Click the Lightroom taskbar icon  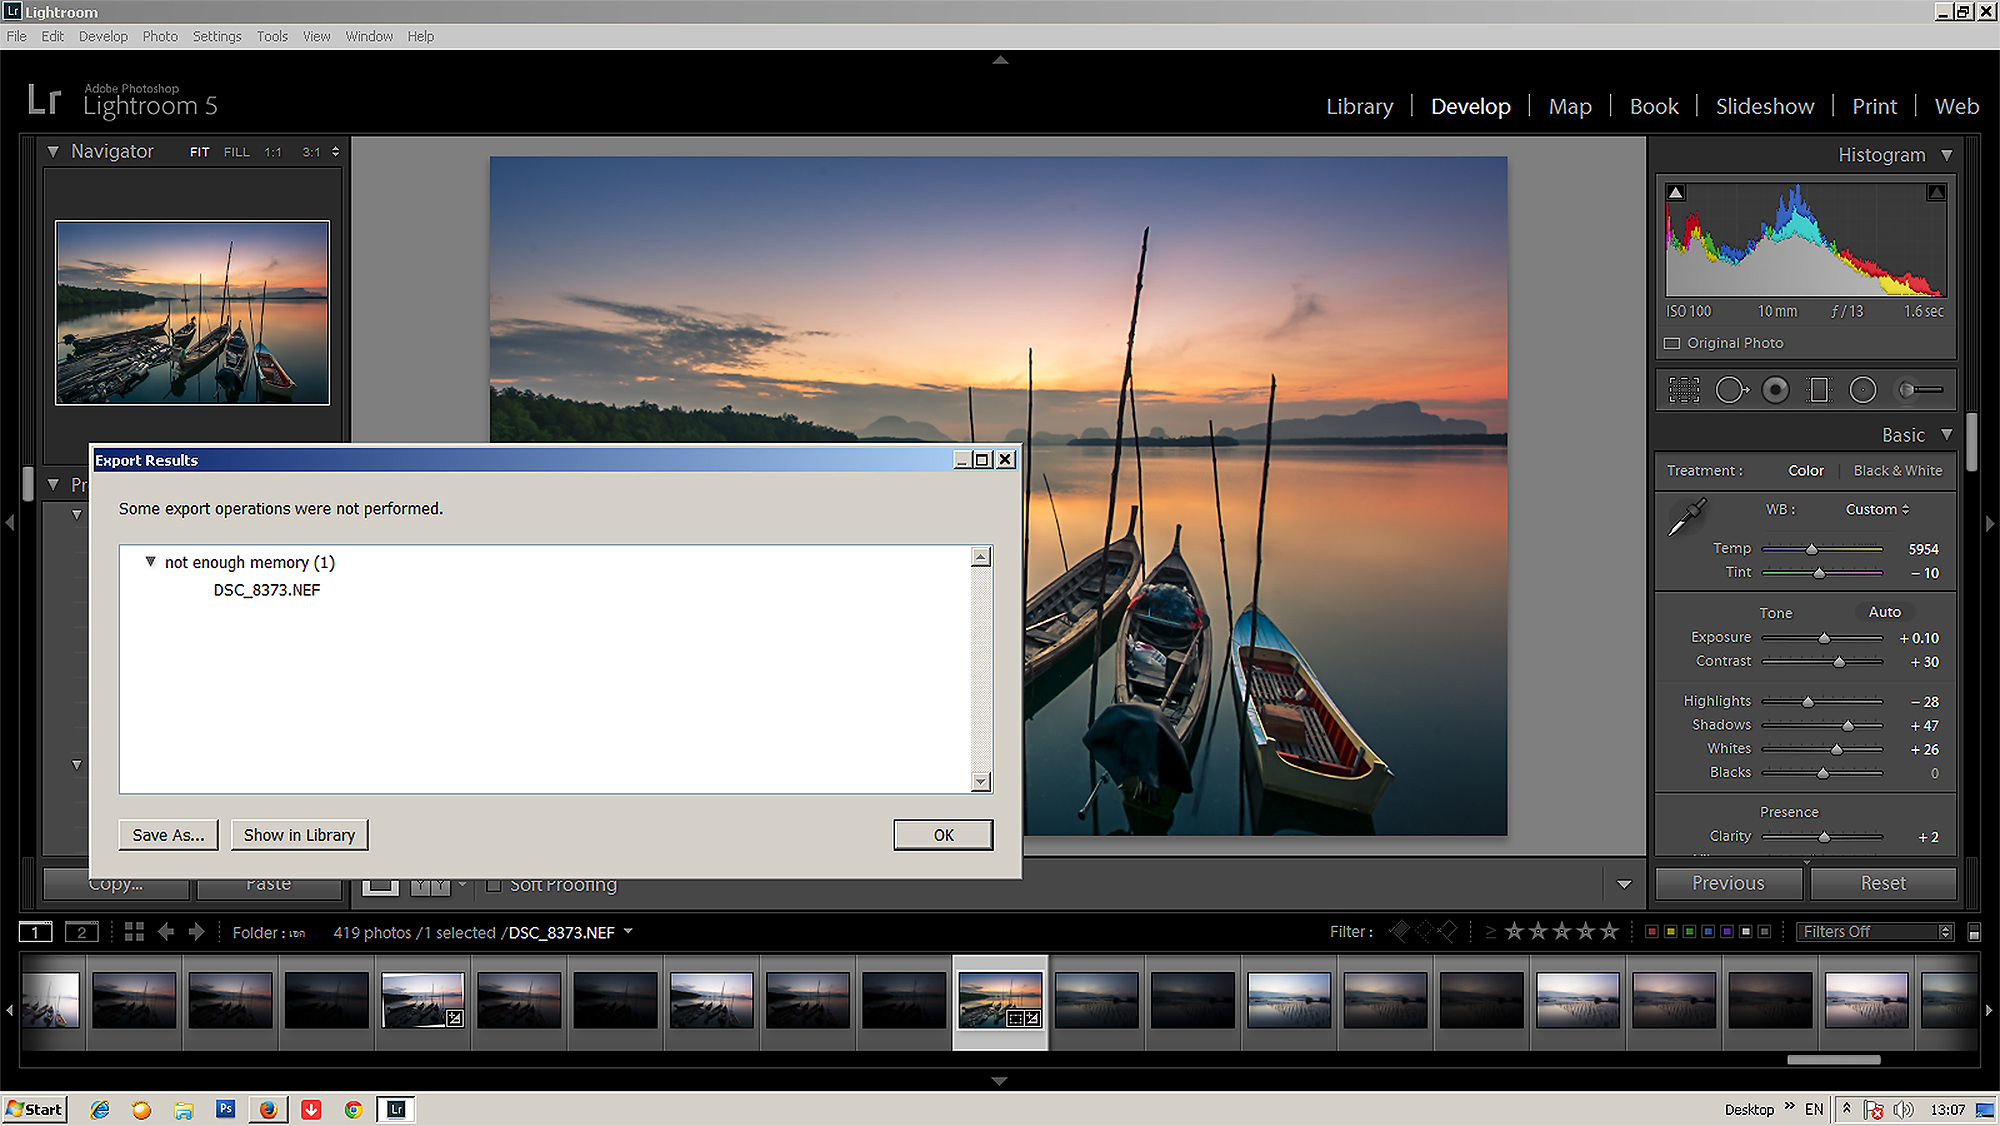396,1109
